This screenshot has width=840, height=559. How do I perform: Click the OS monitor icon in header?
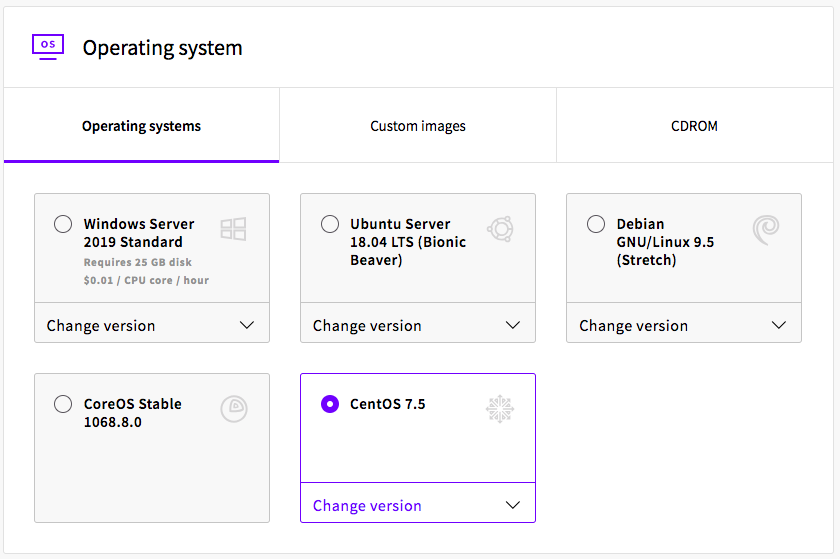pos(48,47)
